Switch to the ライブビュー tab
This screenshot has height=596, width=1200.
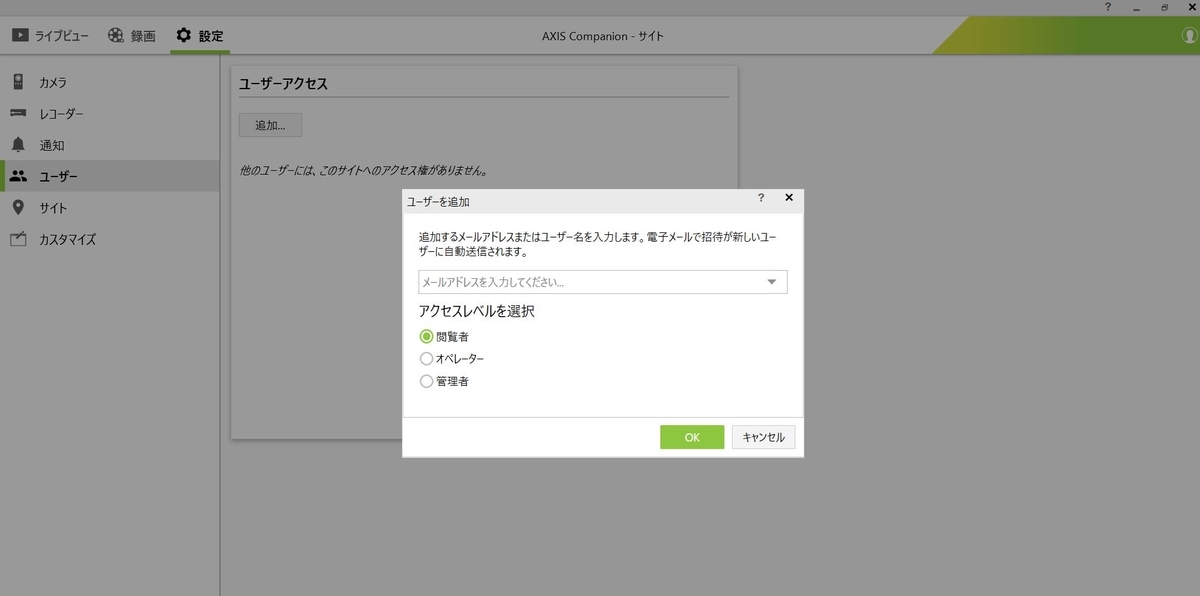click(49, 36)
